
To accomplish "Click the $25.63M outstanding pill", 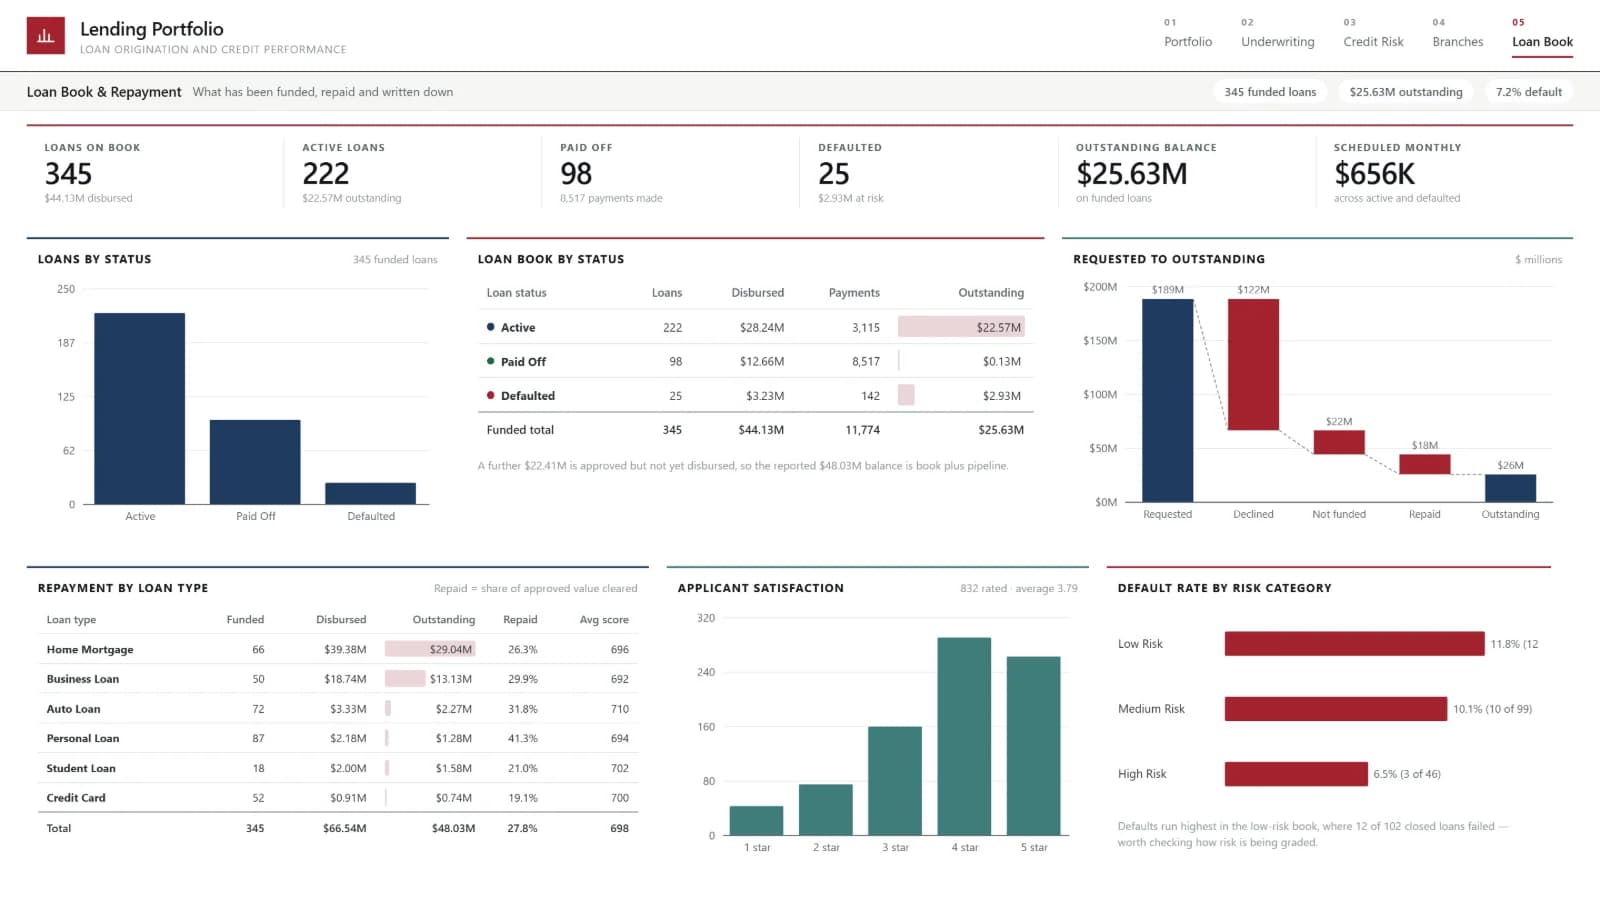I will pos(1406,92).
